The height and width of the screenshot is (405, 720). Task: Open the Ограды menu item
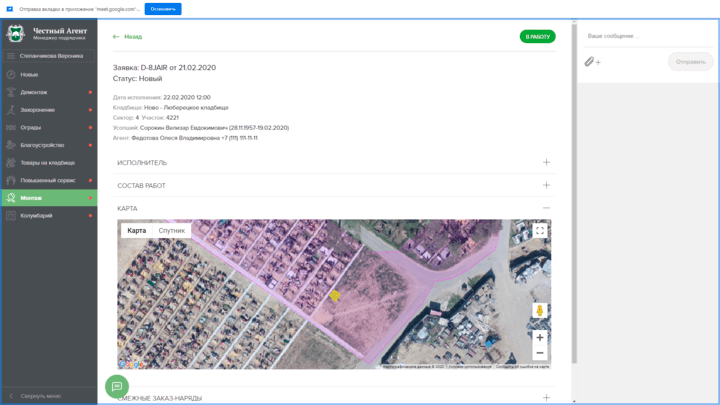pos(49,128)
